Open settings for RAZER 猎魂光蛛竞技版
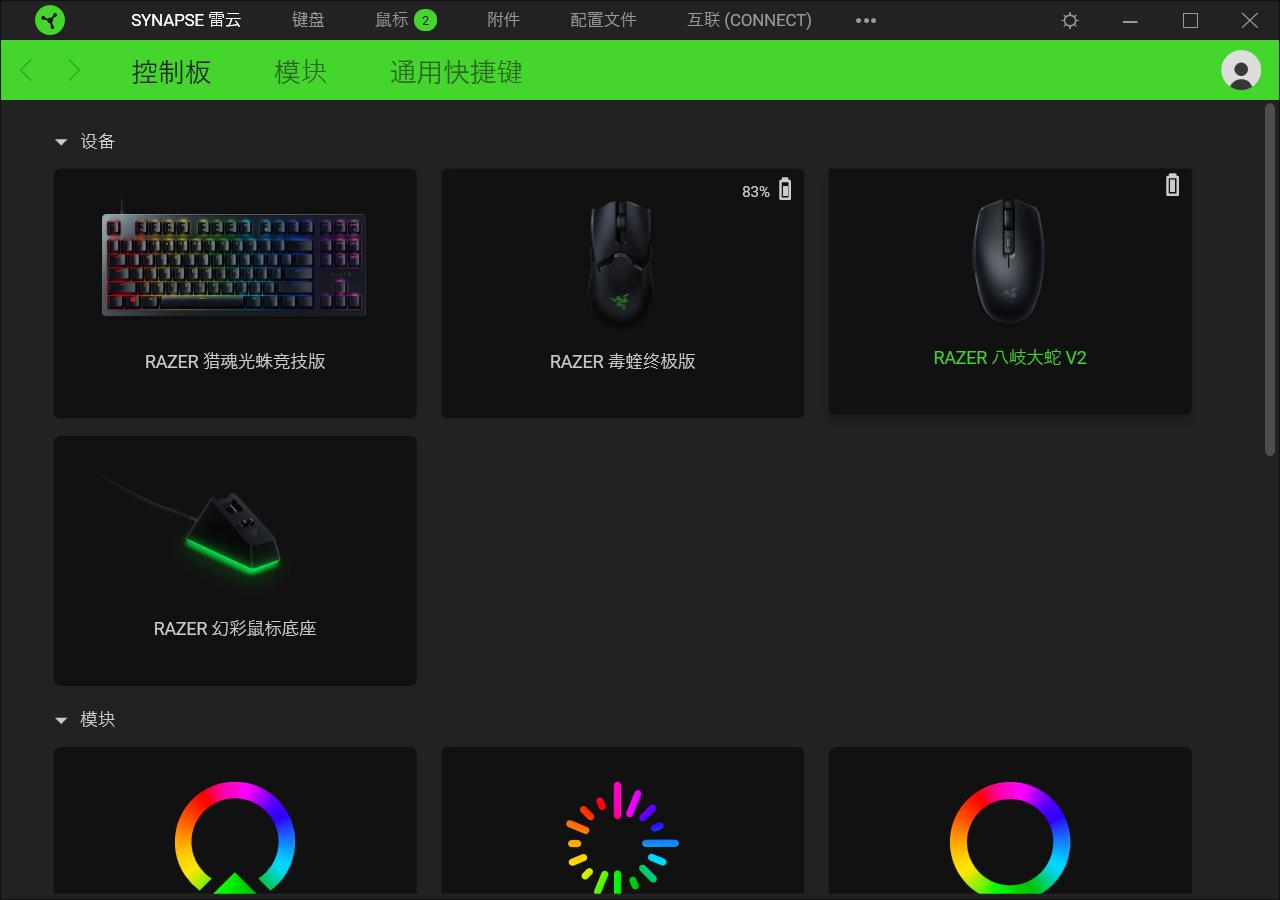 pos(235,292)
